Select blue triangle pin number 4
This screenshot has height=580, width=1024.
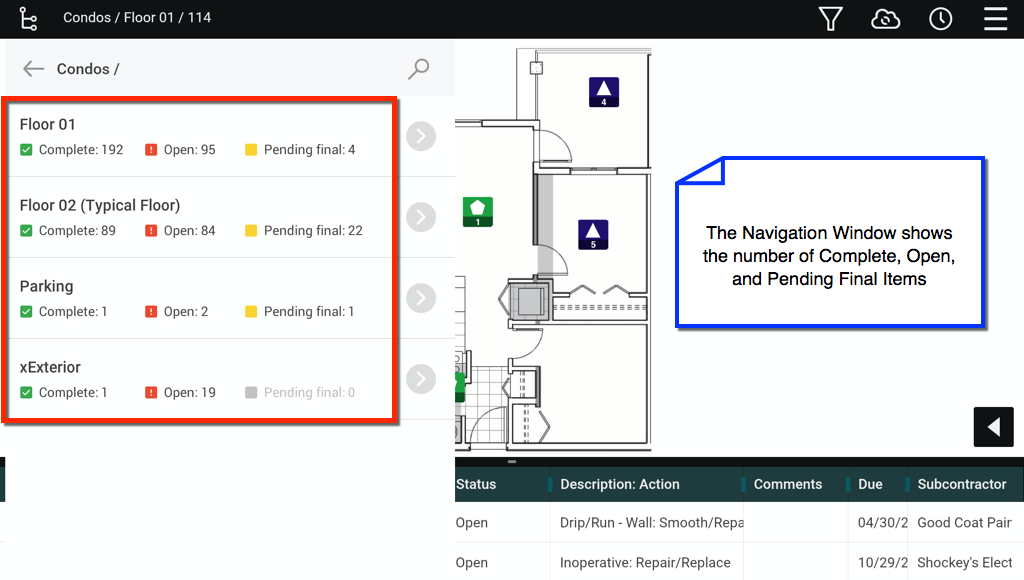click(x=603, y=92)
